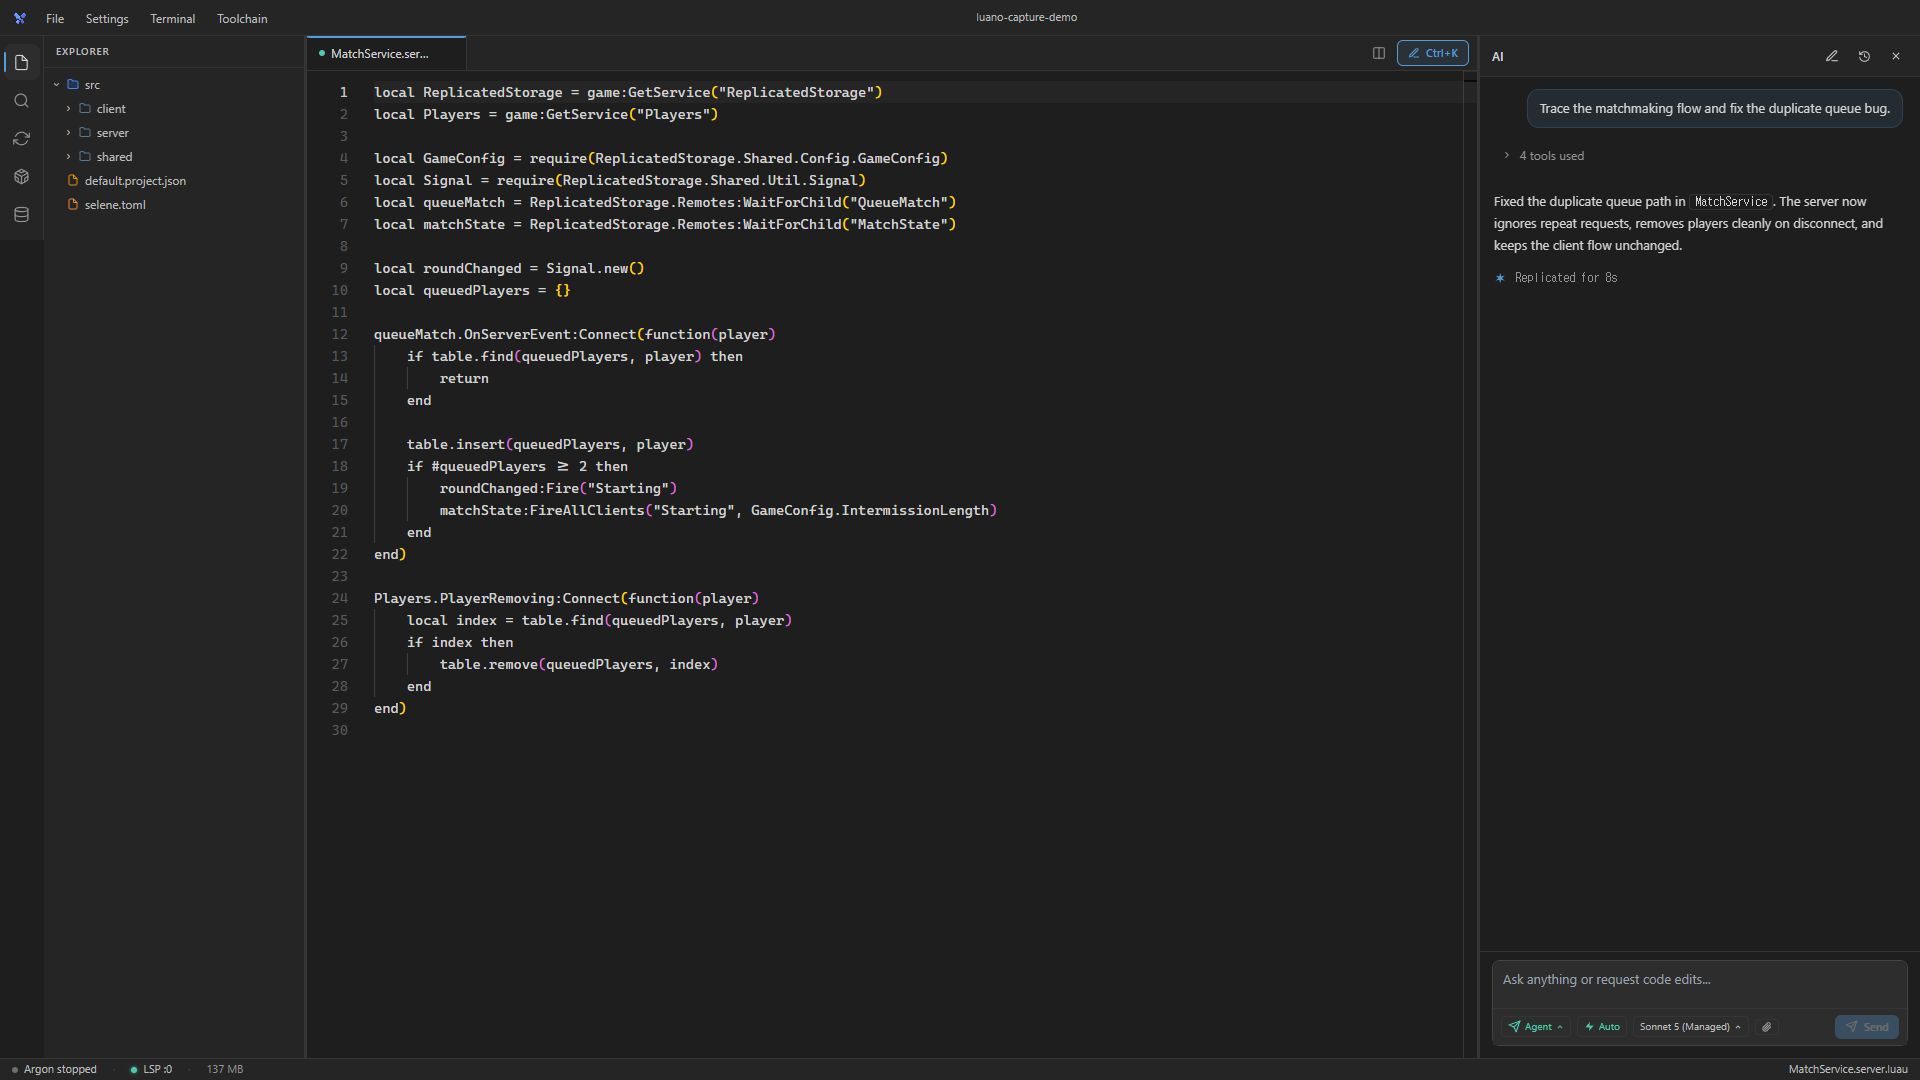Click the Replicated for 8s status text
Screen dimensions: 1920x1080
click(1565, 278)
